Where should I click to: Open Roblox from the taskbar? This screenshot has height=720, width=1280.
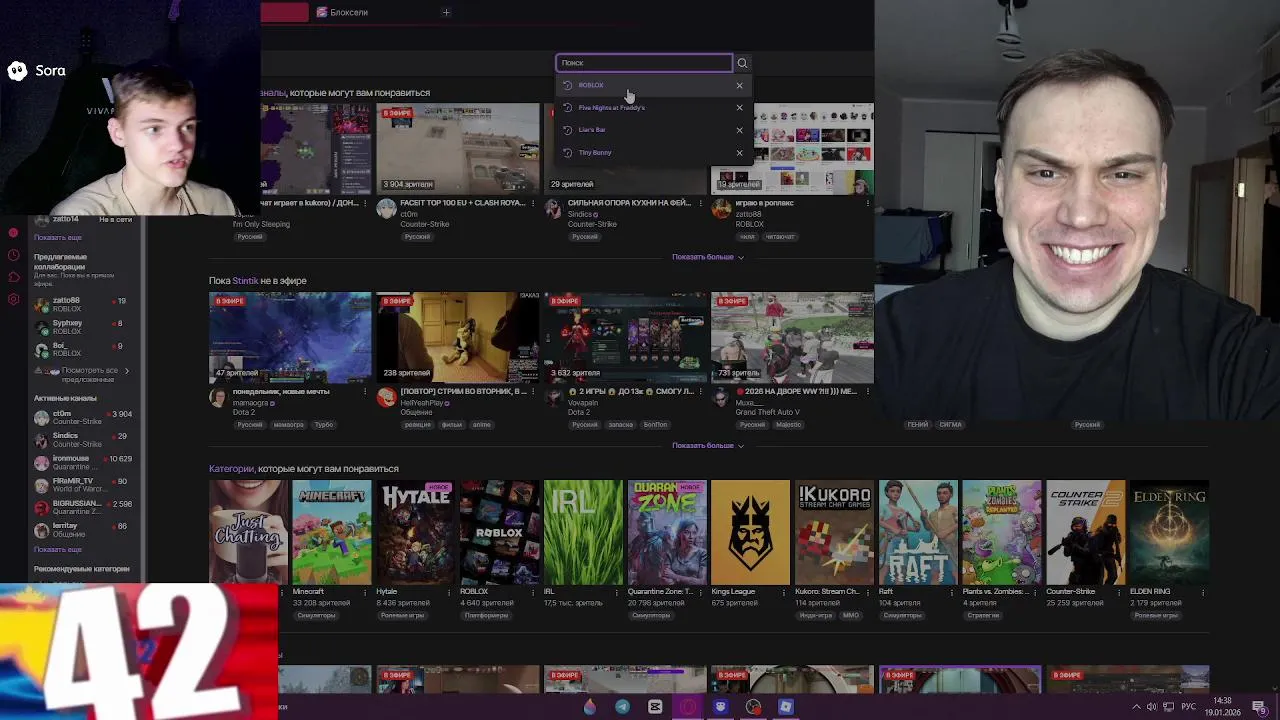(x=786, y=707)
